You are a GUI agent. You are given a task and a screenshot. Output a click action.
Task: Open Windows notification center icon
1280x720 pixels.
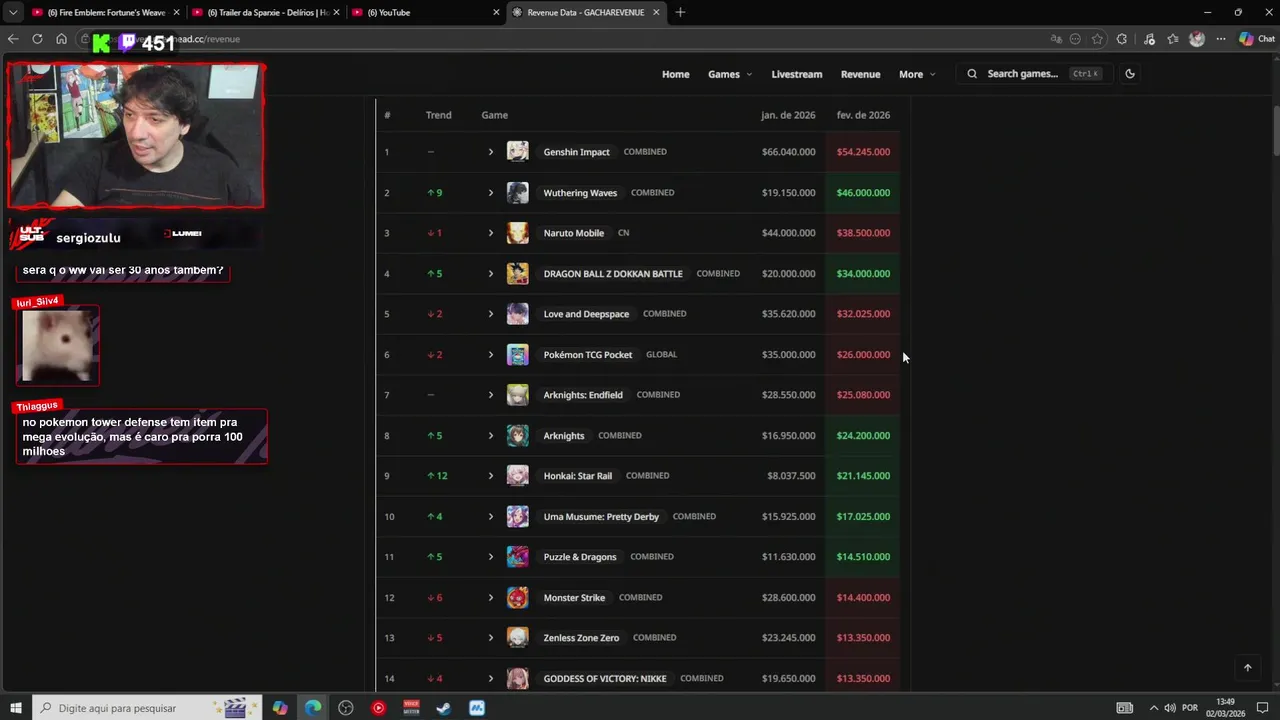[x=1262, y=708]
